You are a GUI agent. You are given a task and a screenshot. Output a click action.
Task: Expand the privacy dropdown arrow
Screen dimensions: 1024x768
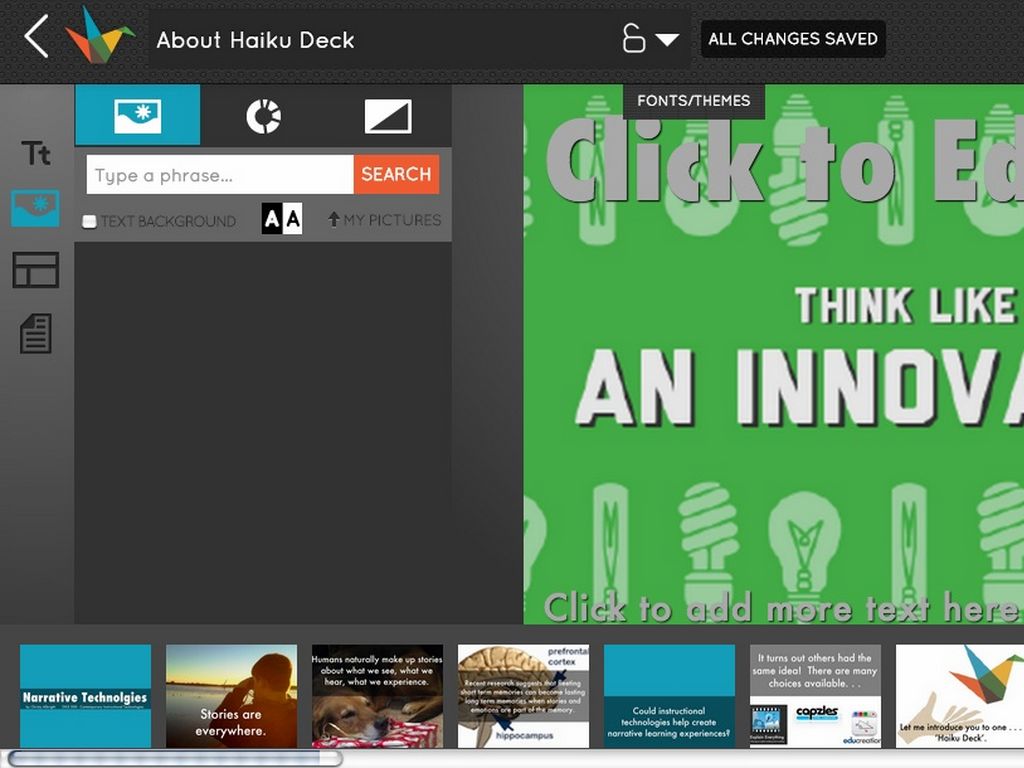(667, 40)
